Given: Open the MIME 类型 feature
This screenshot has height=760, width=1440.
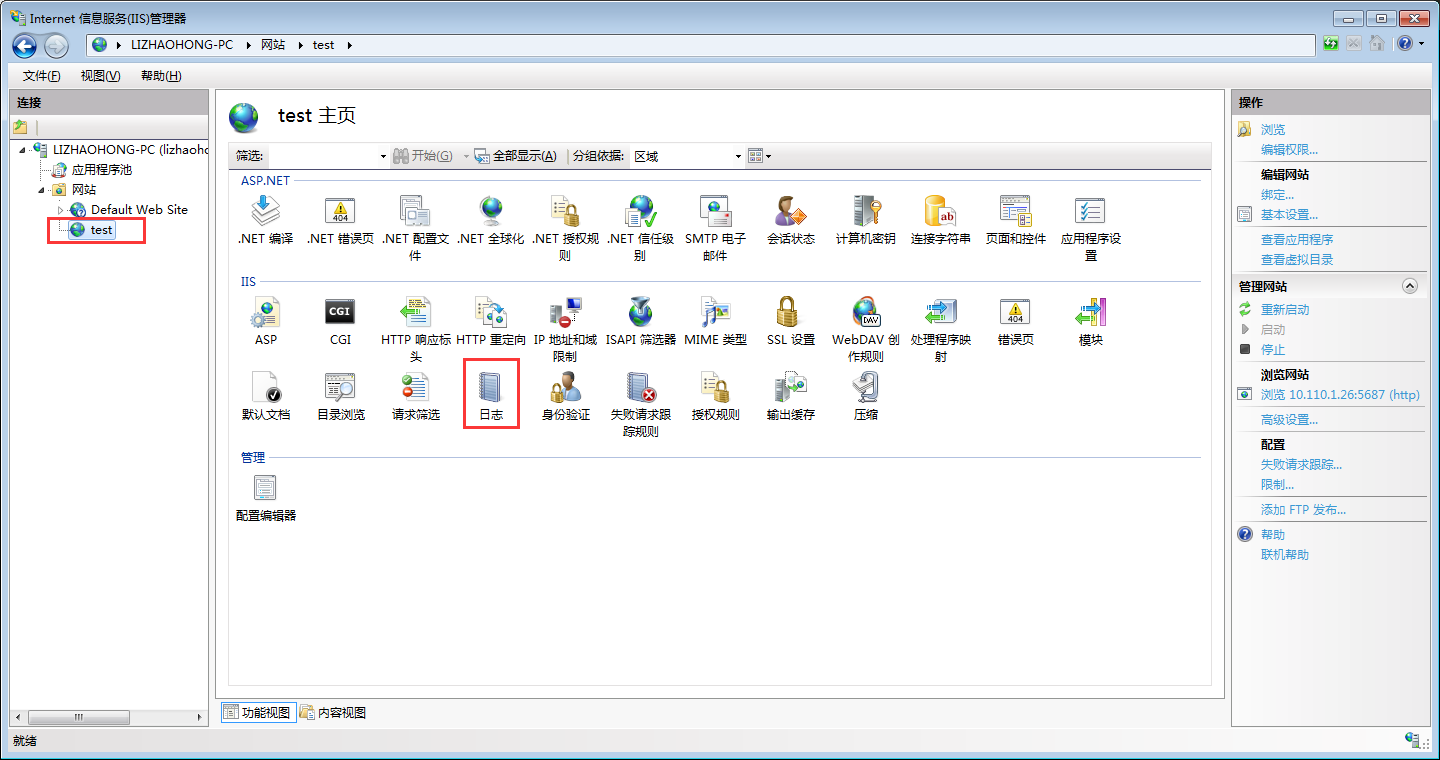Looking at the screenshot, I should click(715, 321).
